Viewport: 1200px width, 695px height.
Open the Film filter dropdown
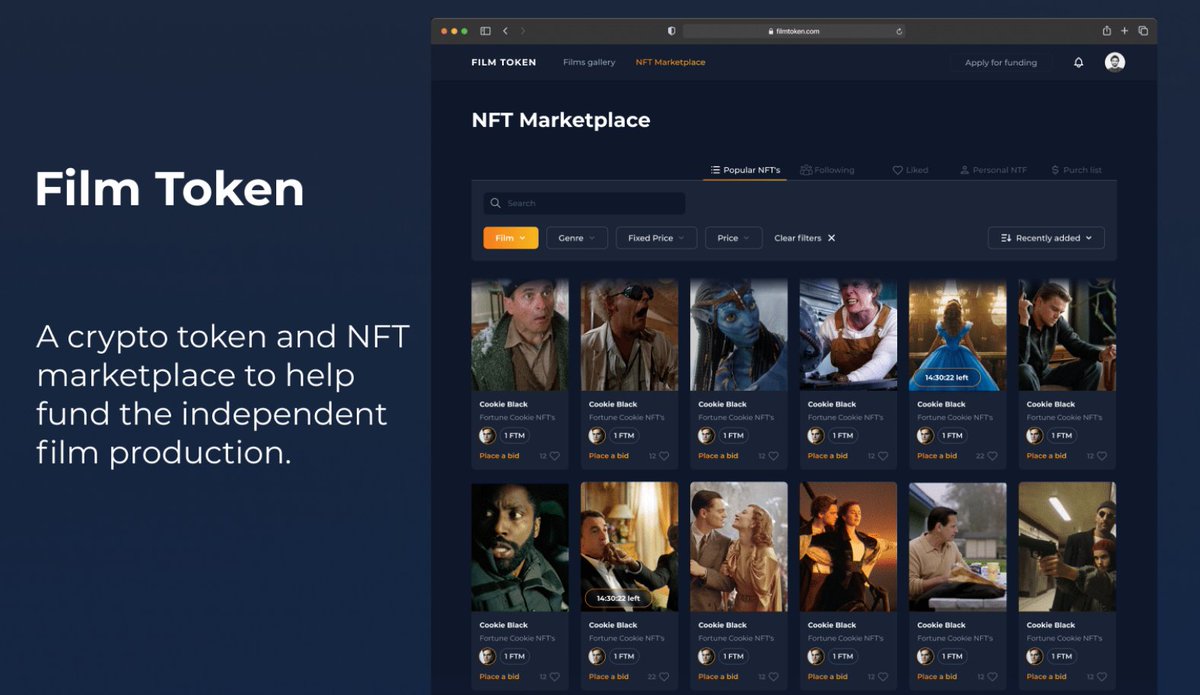point(511,238)
